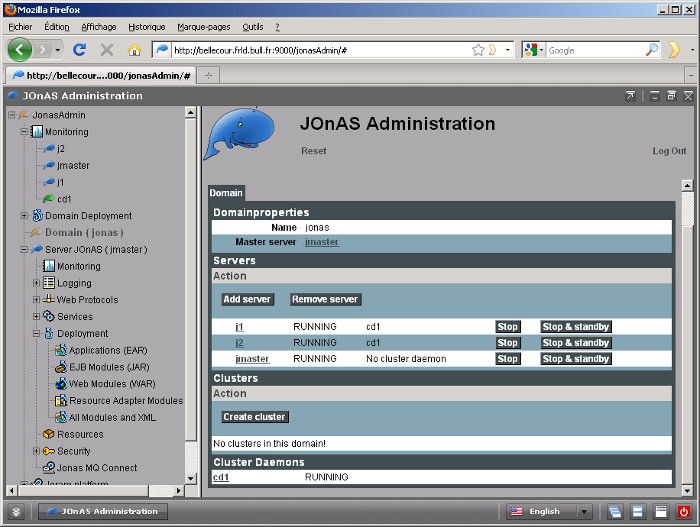Viewport: 700px width, 527px height.
Task: Go to the Firefox home page
Action: (x=134, y=49)
